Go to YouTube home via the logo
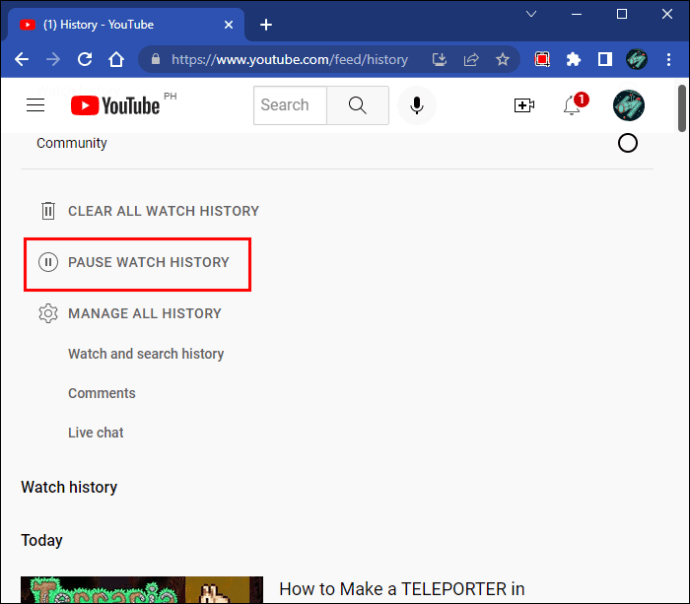690x604 pixels. coord(115,106)
